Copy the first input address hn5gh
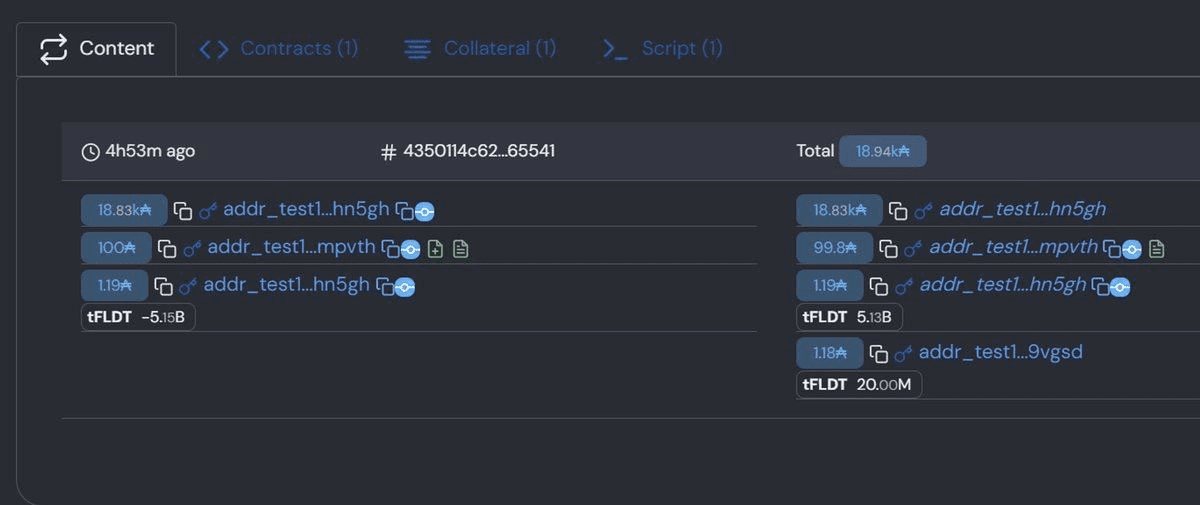1200x505 pixels. click(x=403, y=211)
